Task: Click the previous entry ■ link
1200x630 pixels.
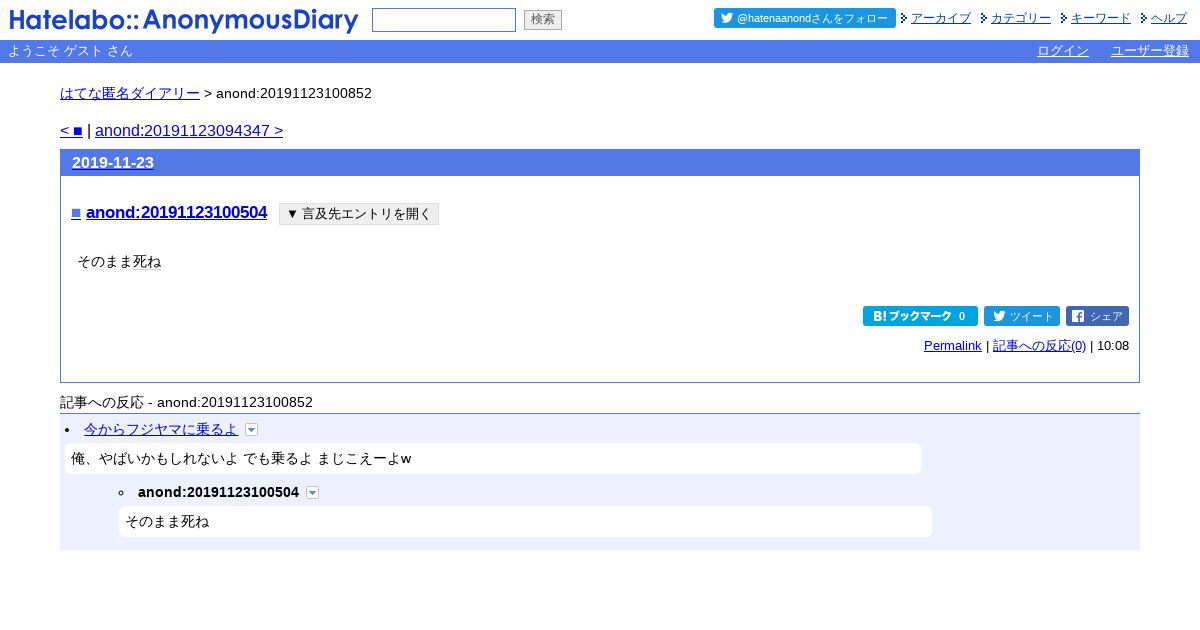Action: pos(71,130)
